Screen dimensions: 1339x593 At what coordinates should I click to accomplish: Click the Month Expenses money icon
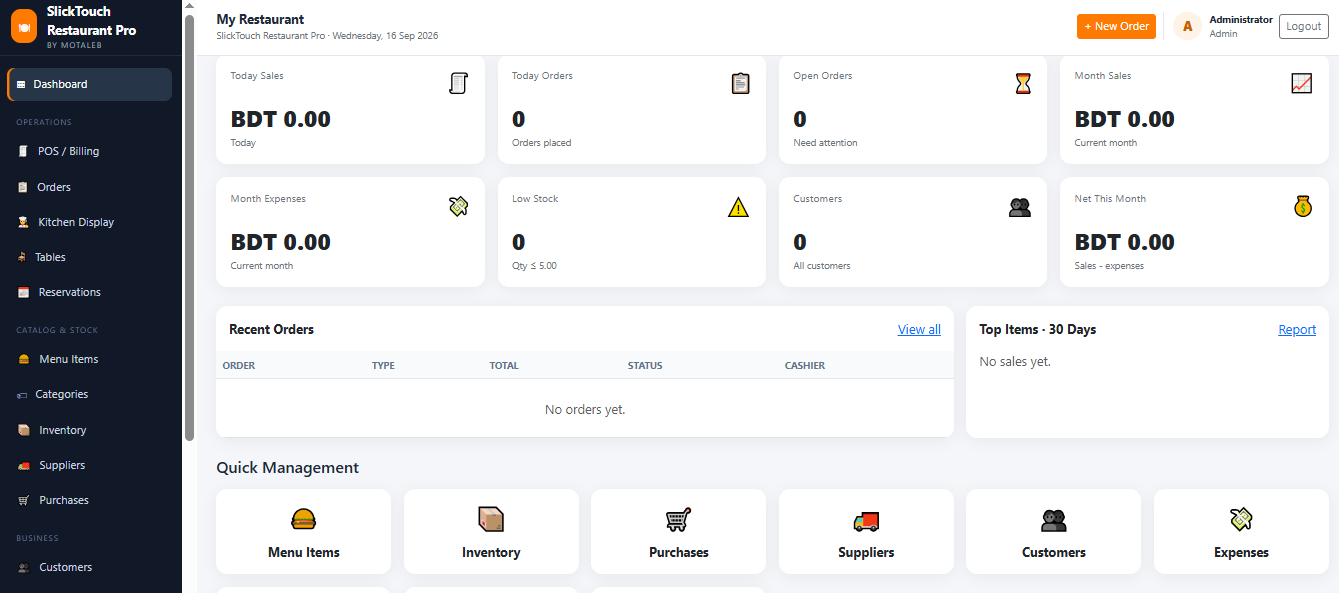tap(458, 207)
